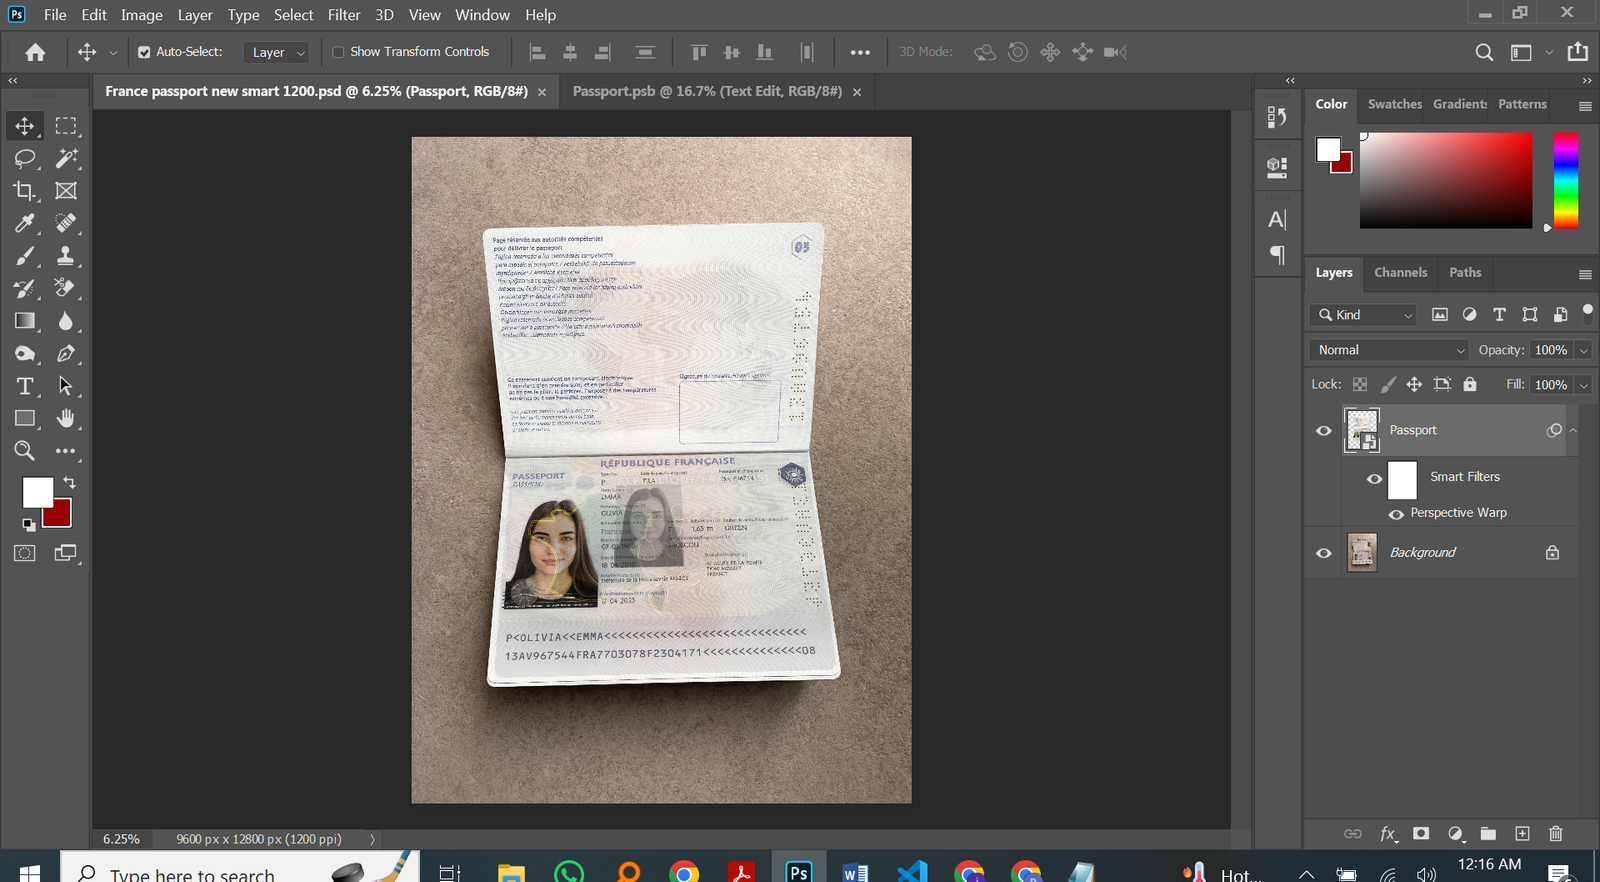Enable Show Transform Controls checkbox

(338, 52)
